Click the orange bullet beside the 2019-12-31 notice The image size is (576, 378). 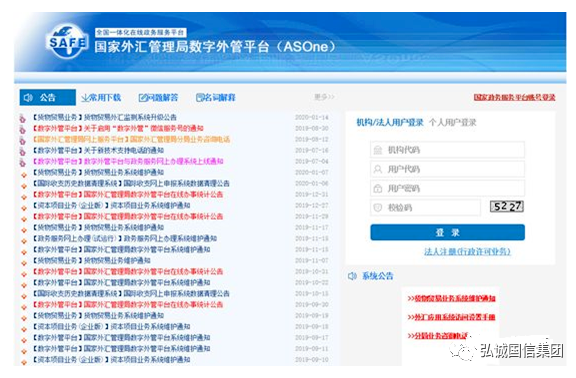coord(24,197)
